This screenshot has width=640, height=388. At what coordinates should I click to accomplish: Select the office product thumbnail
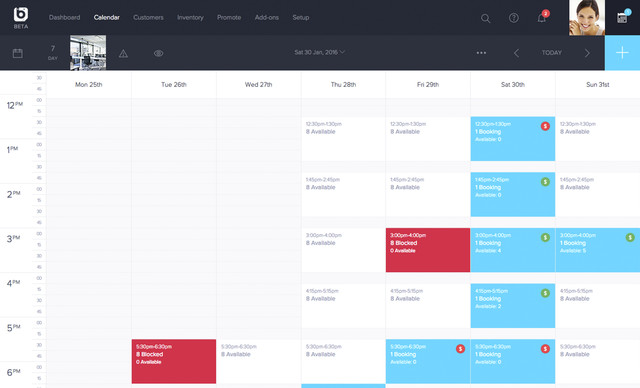(x=88, y=53)
